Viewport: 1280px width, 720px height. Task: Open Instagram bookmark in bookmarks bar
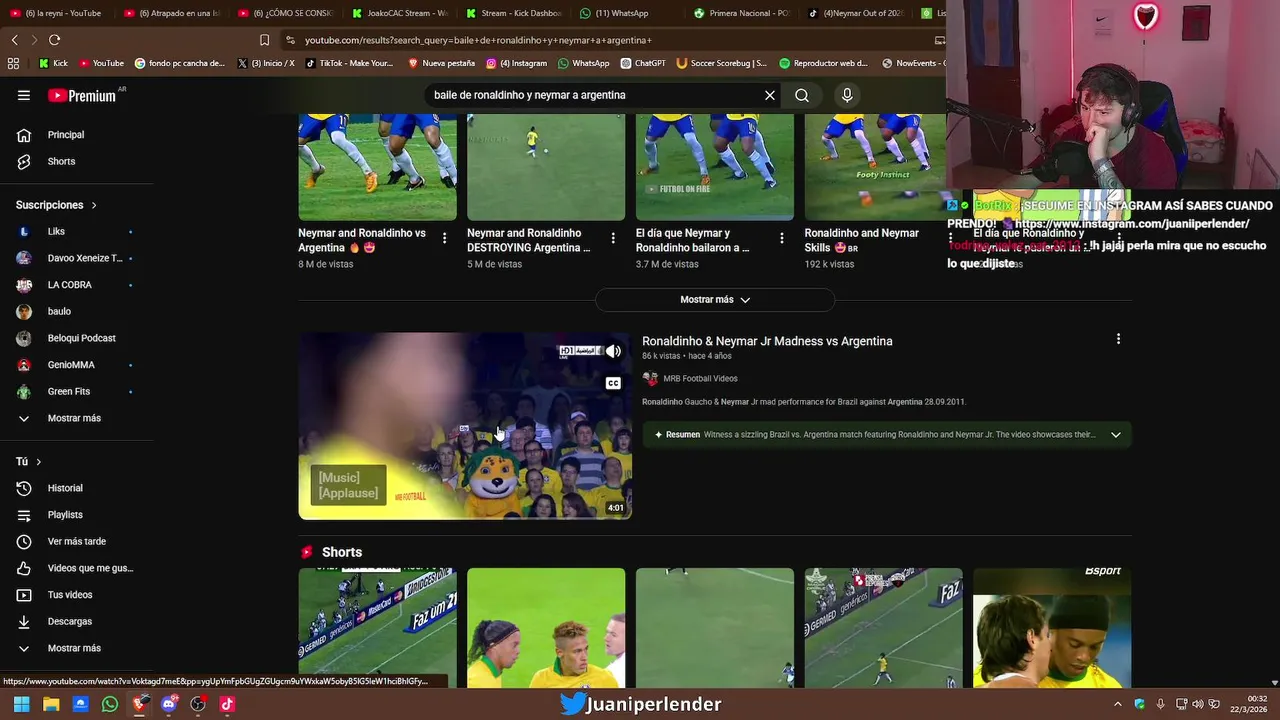[516, 63]
